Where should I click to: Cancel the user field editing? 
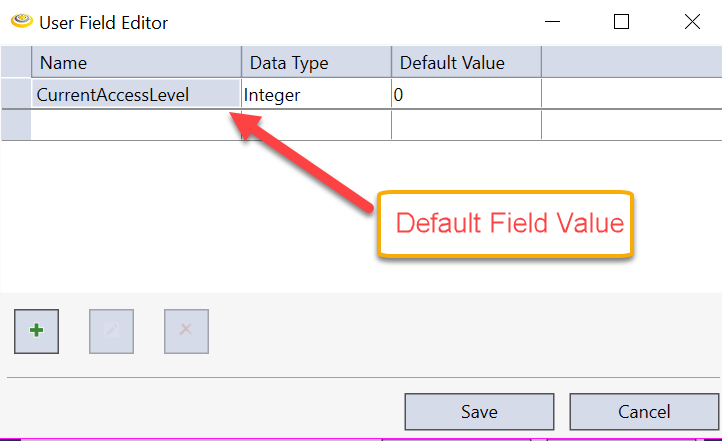pyautogui.click(x=644, y=411)
